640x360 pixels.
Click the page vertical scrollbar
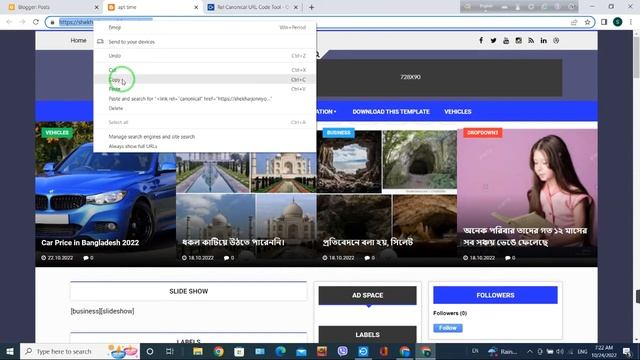pyautogui.click(x=636, y=57)
